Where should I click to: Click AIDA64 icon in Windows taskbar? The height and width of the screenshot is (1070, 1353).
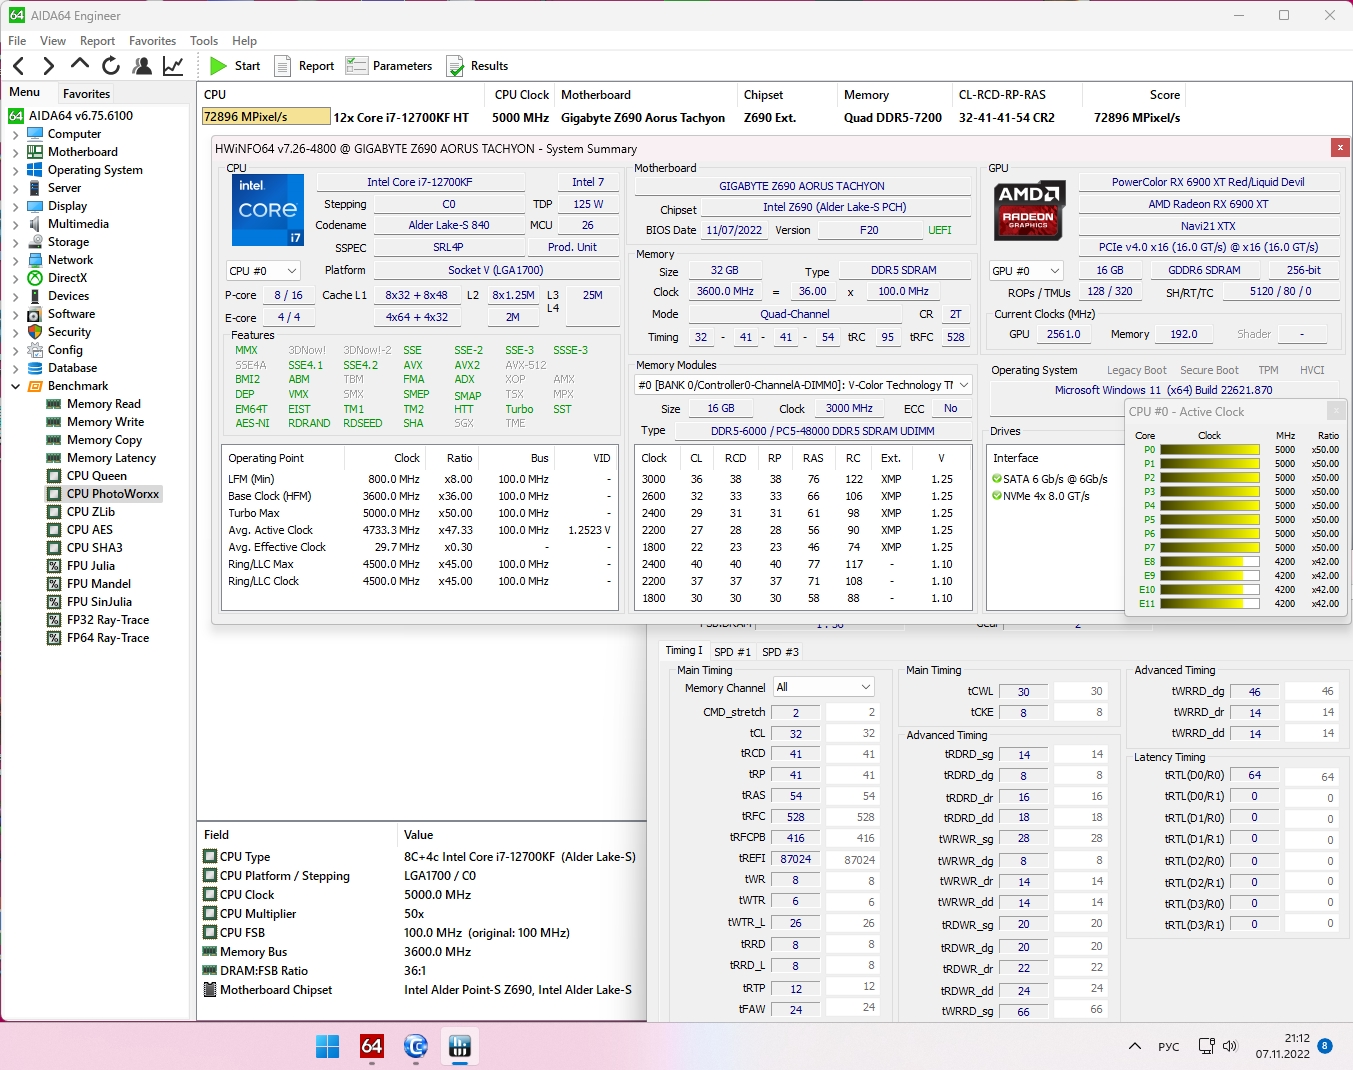(372, 1046)
